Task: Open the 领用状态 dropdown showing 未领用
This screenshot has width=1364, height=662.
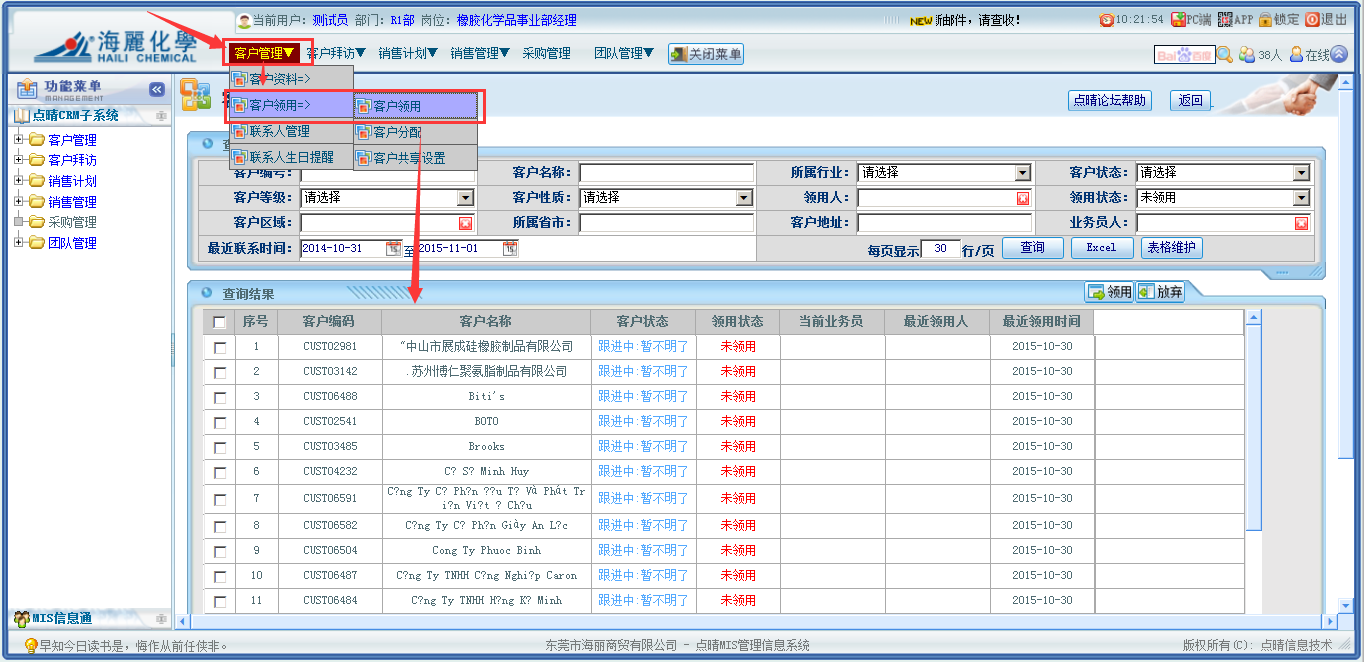Action: (x=1301, y=198)
